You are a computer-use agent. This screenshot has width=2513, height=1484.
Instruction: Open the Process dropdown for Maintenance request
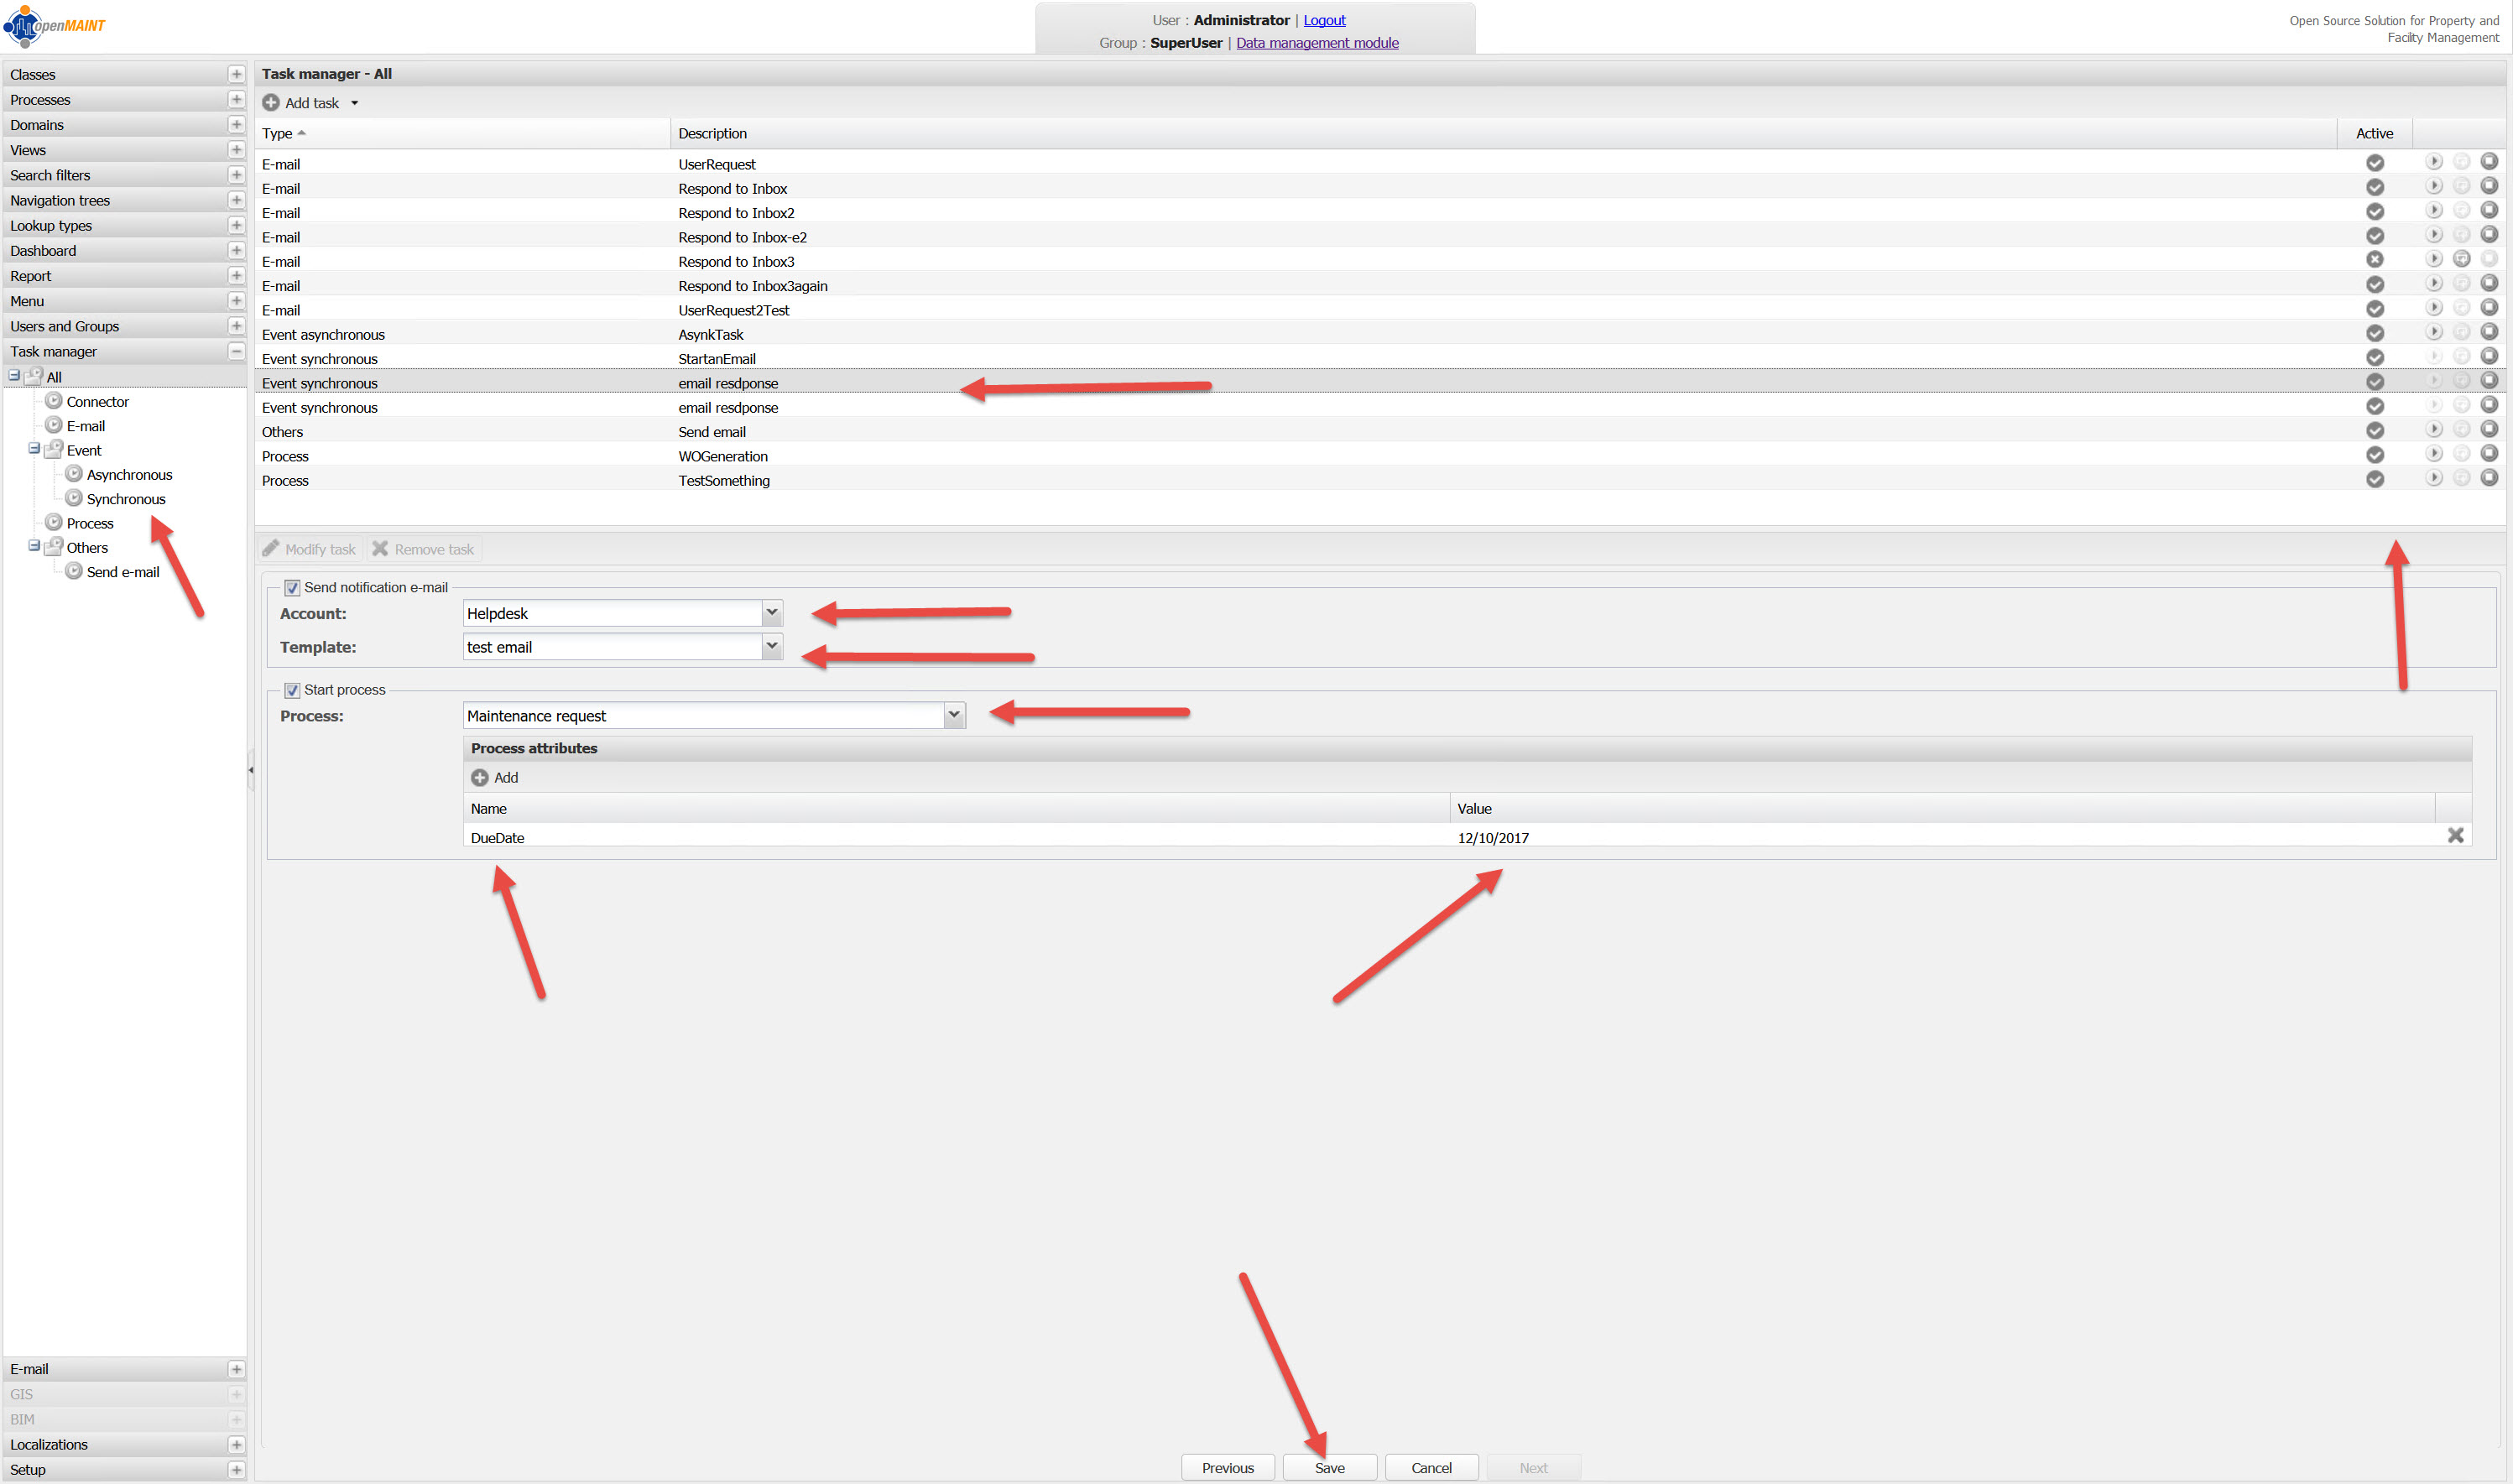coord(953,715)
